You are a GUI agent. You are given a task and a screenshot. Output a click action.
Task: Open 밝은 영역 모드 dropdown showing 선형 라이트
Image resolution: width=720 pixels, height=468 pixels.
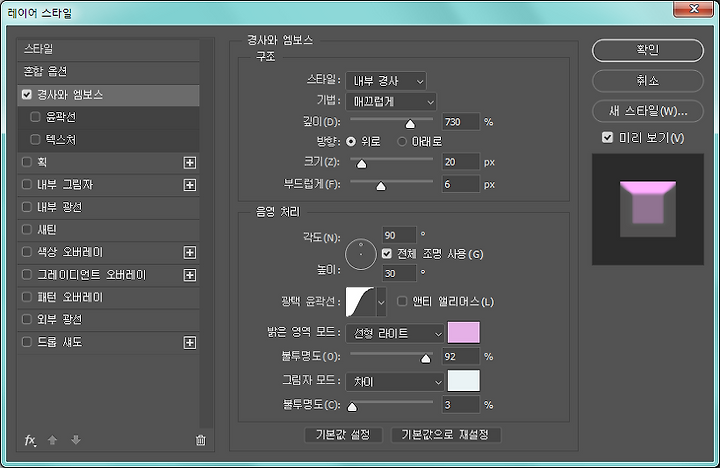pyautogui.click(x=395, y=333)
